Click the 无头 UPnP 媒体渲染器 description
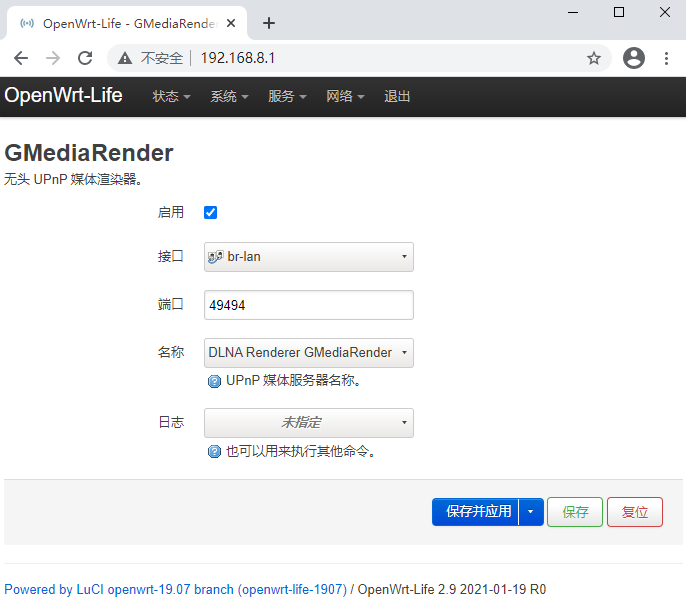 pyautogui.click(x=74, y=179)
